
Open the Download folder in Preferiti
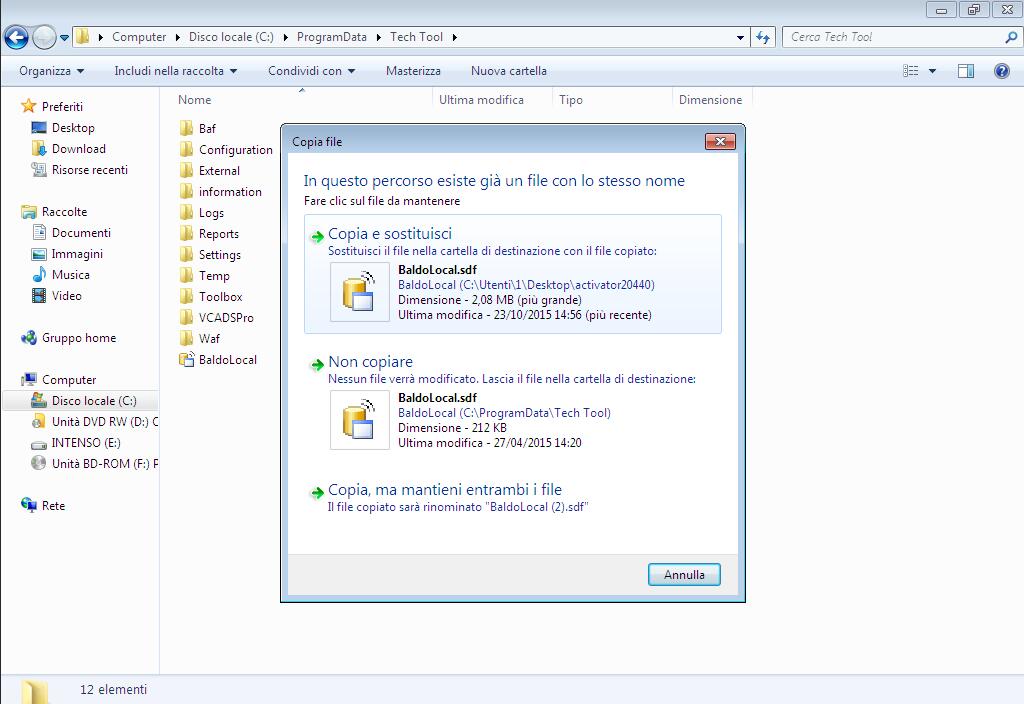(78, 149)
